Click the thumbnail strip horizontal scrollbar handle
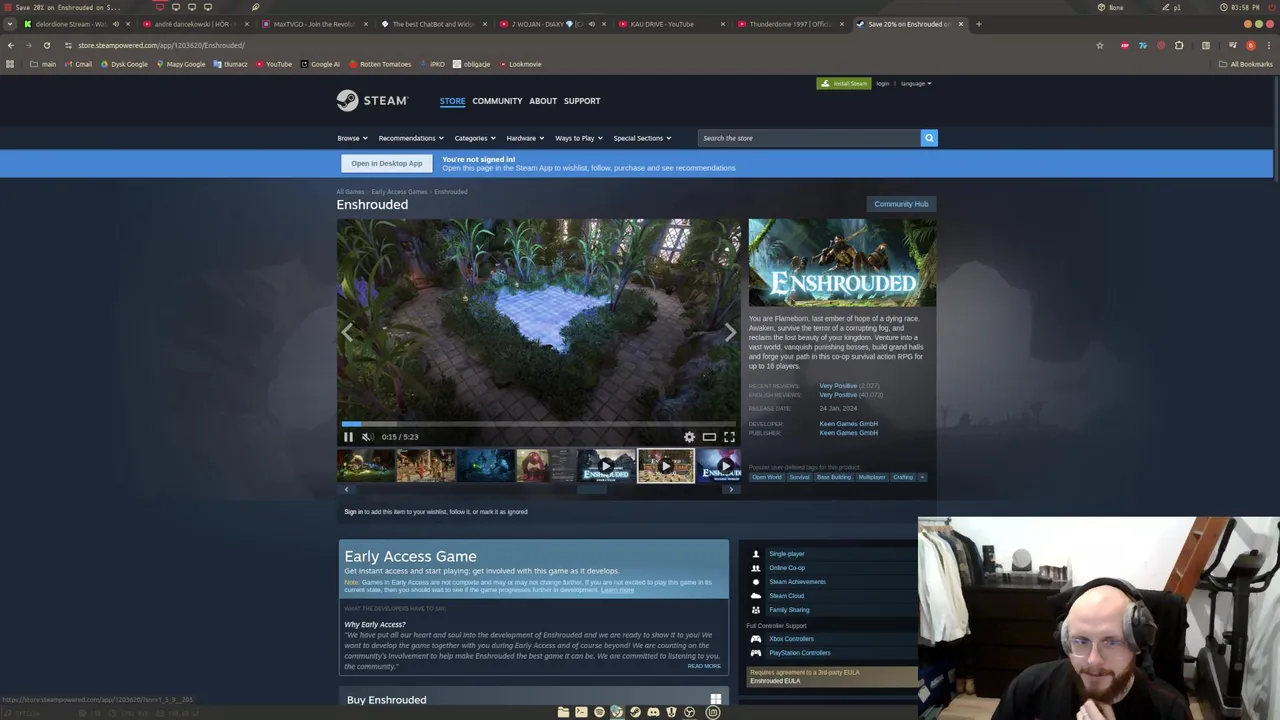1280x720 pixels. 592,489
